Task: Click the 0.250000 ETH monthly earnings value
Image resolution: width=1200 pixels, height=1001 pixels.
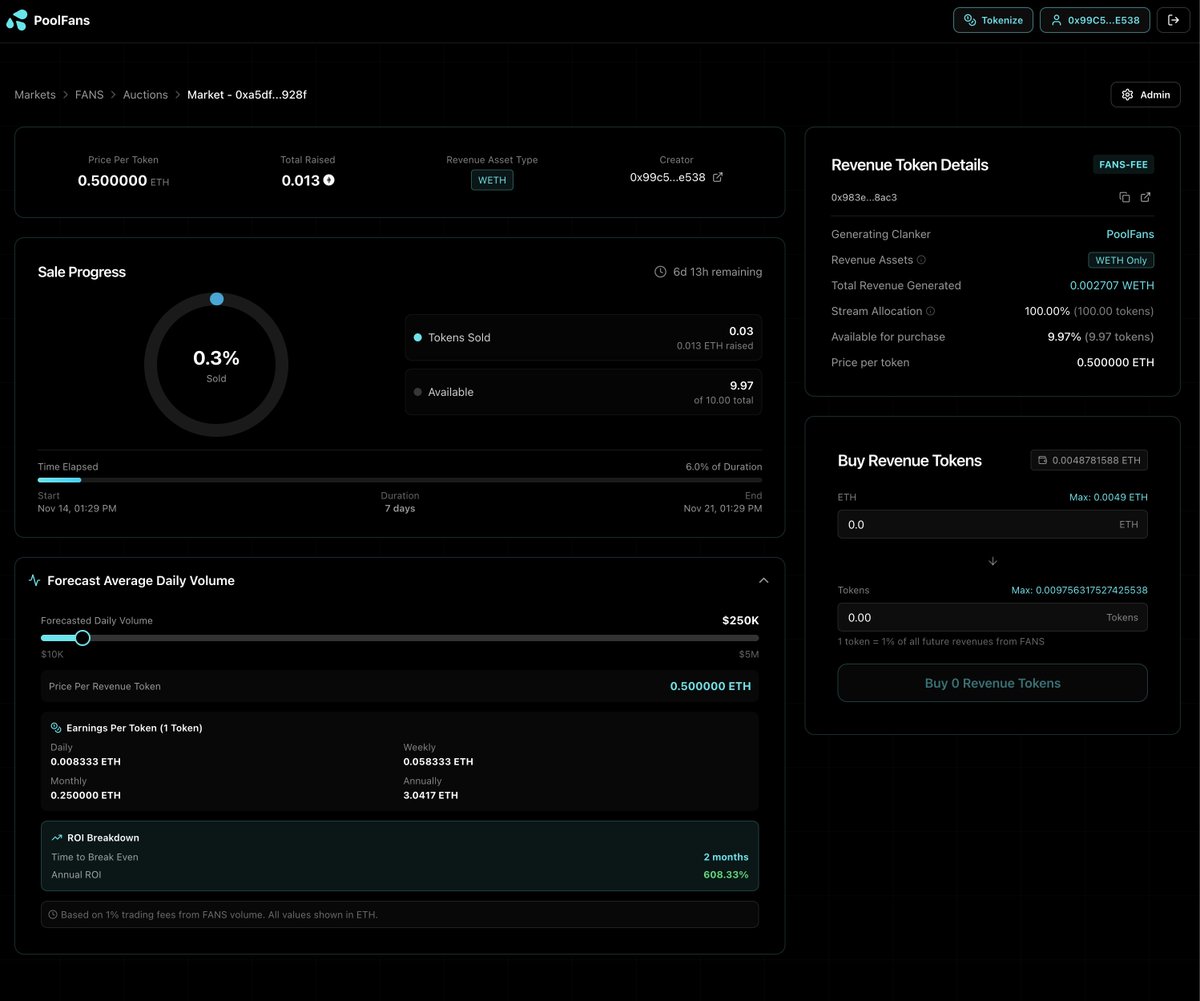Action: click(x=86, y=796)
